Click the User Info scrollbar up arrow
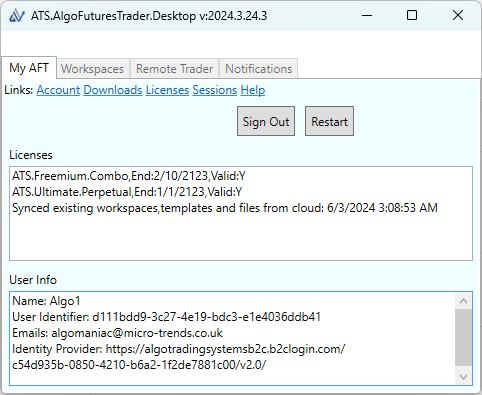 point(463,301)
